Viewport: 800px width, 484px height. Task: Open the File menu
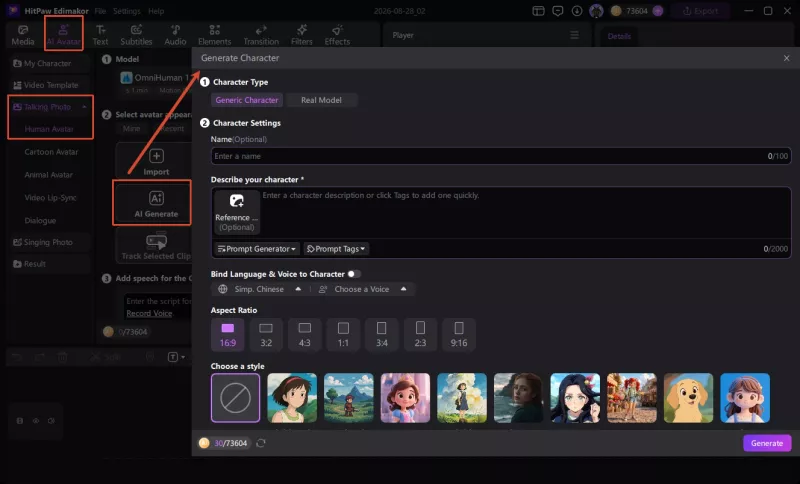(100, 11)
